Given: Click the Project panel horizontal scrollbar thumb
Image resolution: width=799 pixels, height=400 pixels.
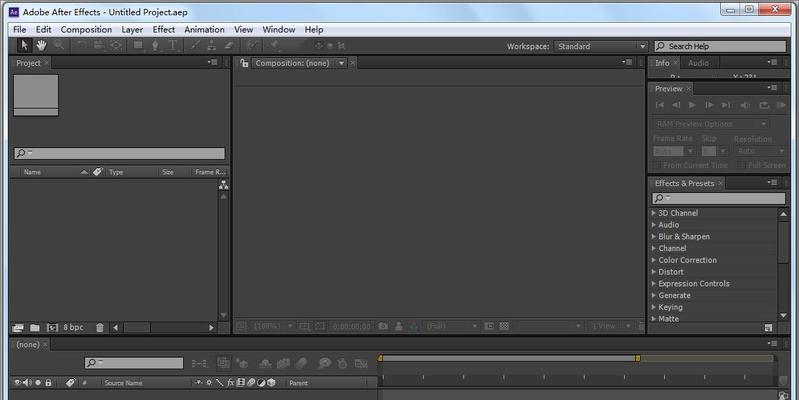Looking at the screenshot, I should coord(137,328).
